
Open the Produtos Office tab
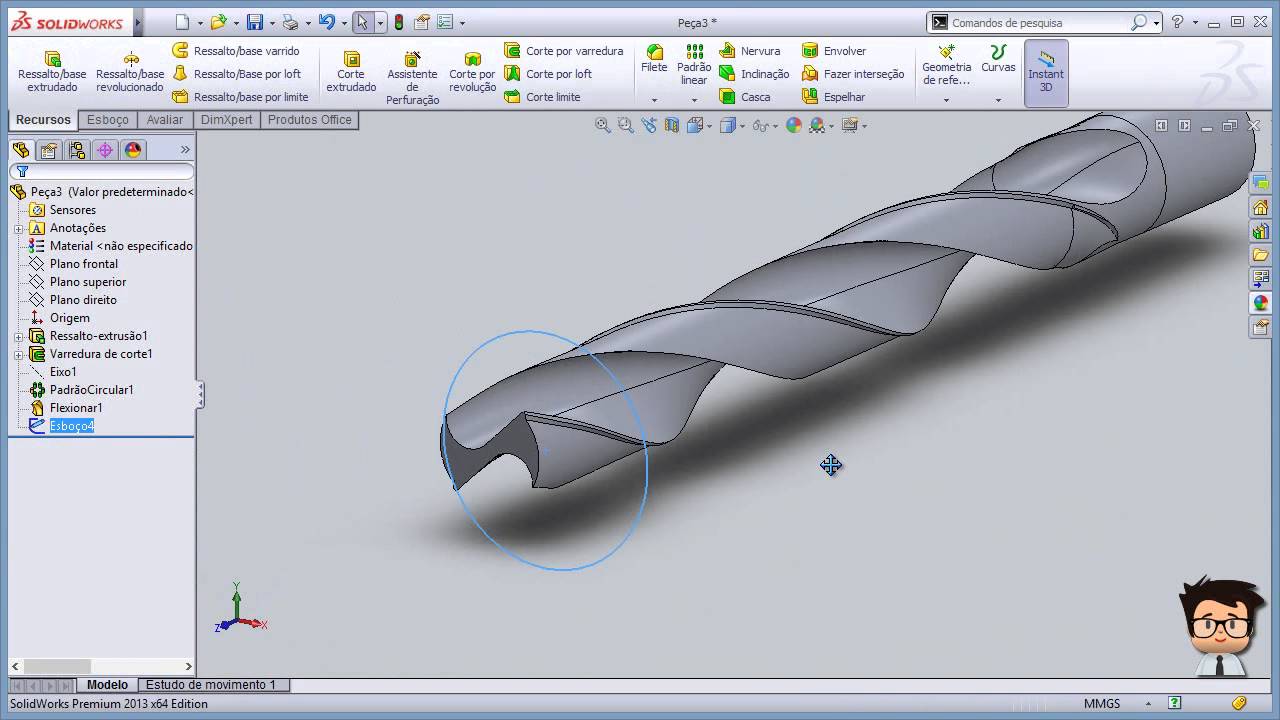pyautogui.click(x=309, y=120)
